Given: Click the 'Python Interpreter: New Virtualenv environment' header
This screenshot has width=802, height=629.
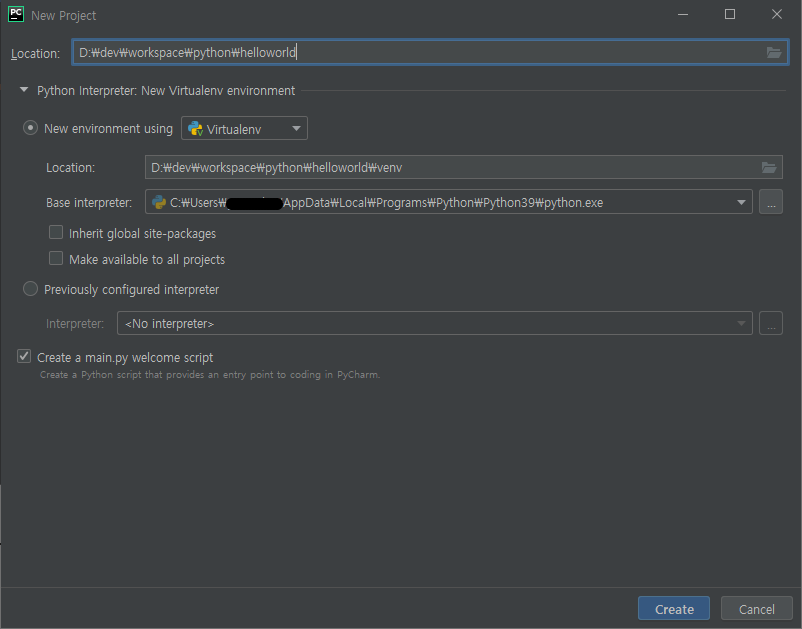Looking at the screenshot, I should 166,91.
